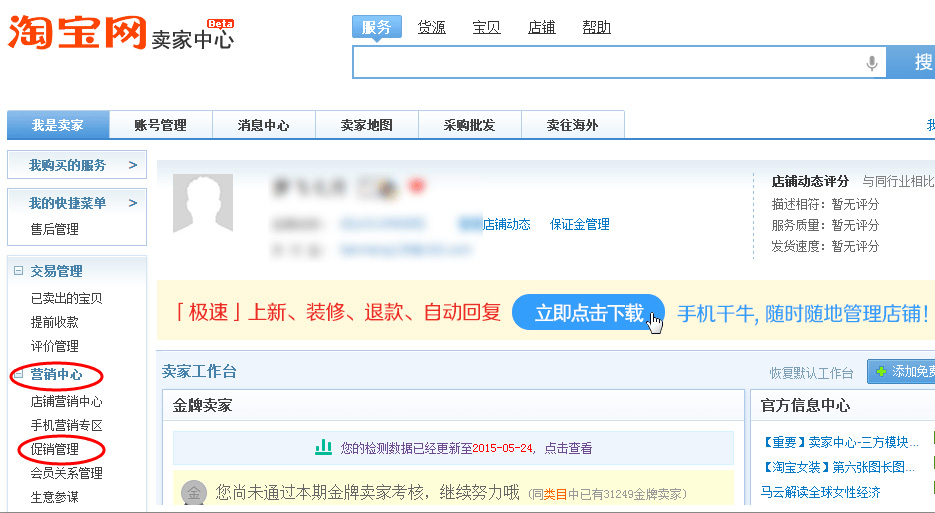Click the 添加免费 green plus button

click(901, 372)
